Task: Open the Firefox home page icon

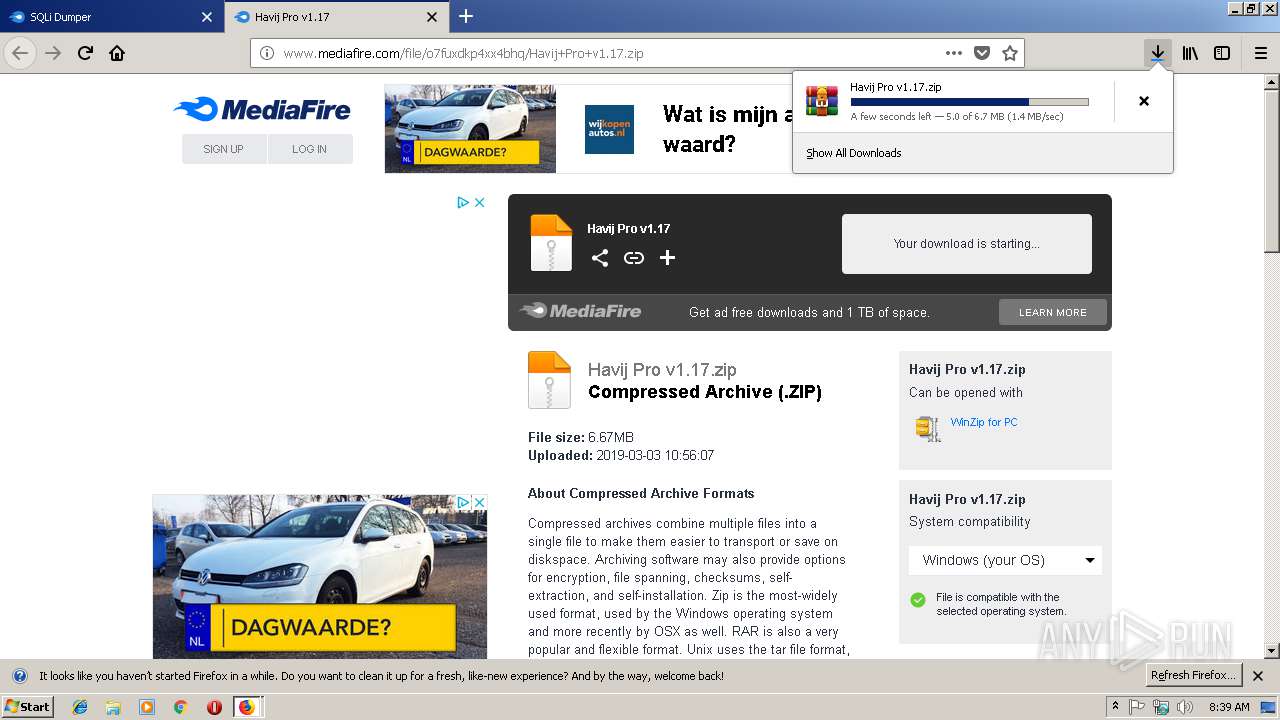Action: [x=117, y=53]
